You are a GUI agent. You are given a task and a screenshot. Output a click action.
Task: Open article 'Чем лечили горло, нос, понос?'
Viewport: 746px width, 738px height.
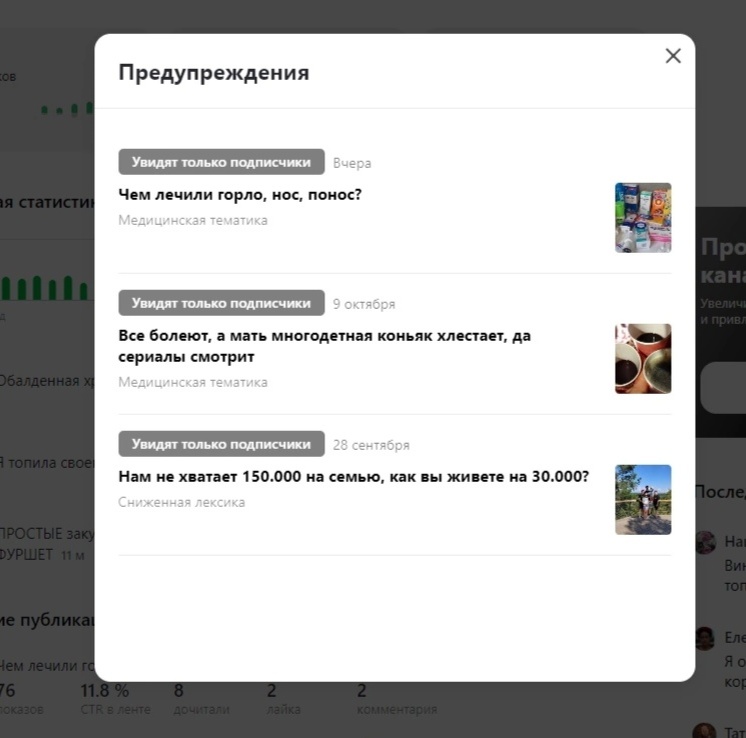tap(240, 194)
